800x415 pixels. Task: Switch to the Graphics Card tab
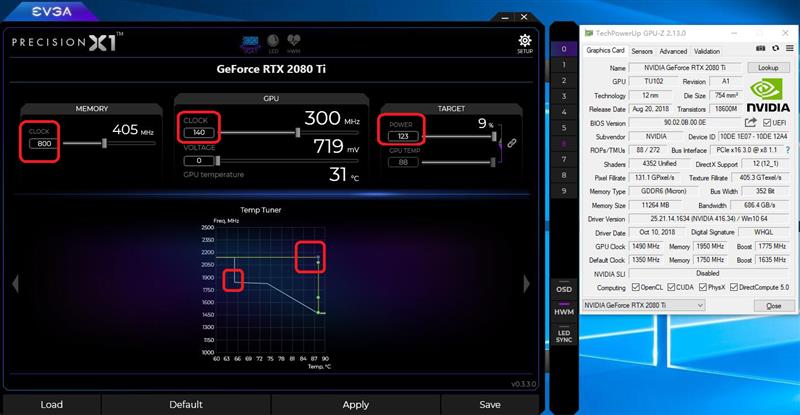605,51
